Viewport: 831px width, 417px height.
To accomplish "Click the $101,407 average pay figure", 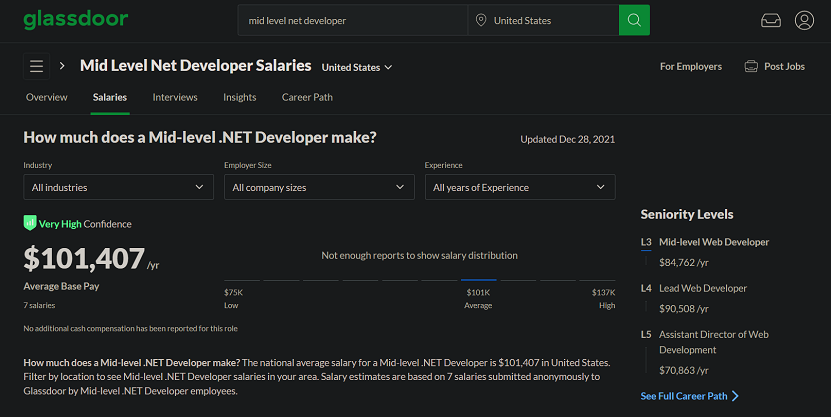I will click(x=84, y=258).
